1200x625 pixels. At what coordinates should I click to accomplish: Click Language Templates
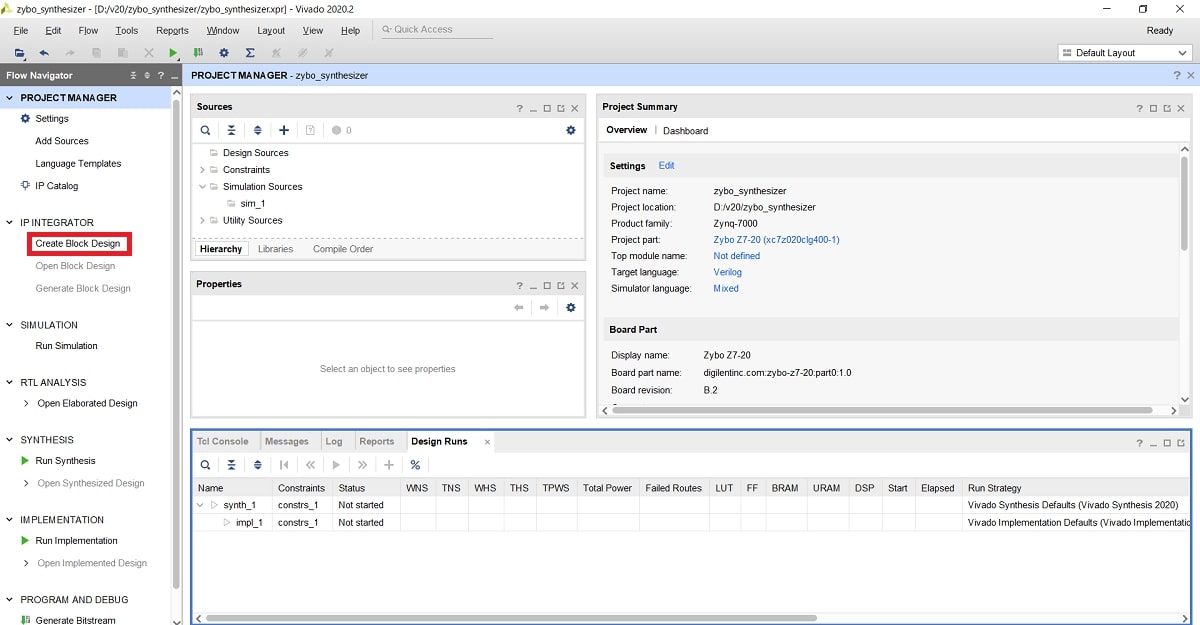point(78,163)
